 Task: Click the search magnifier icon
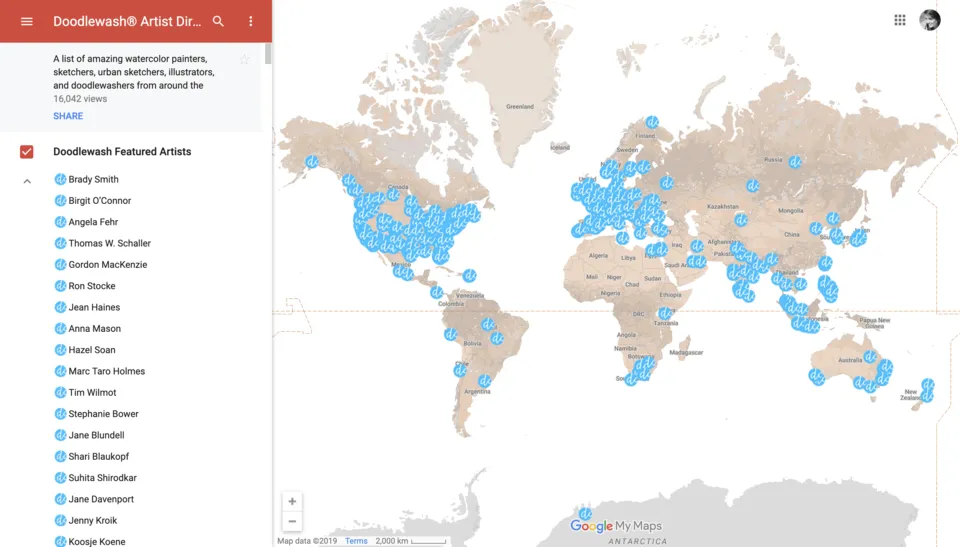point(218,21)
